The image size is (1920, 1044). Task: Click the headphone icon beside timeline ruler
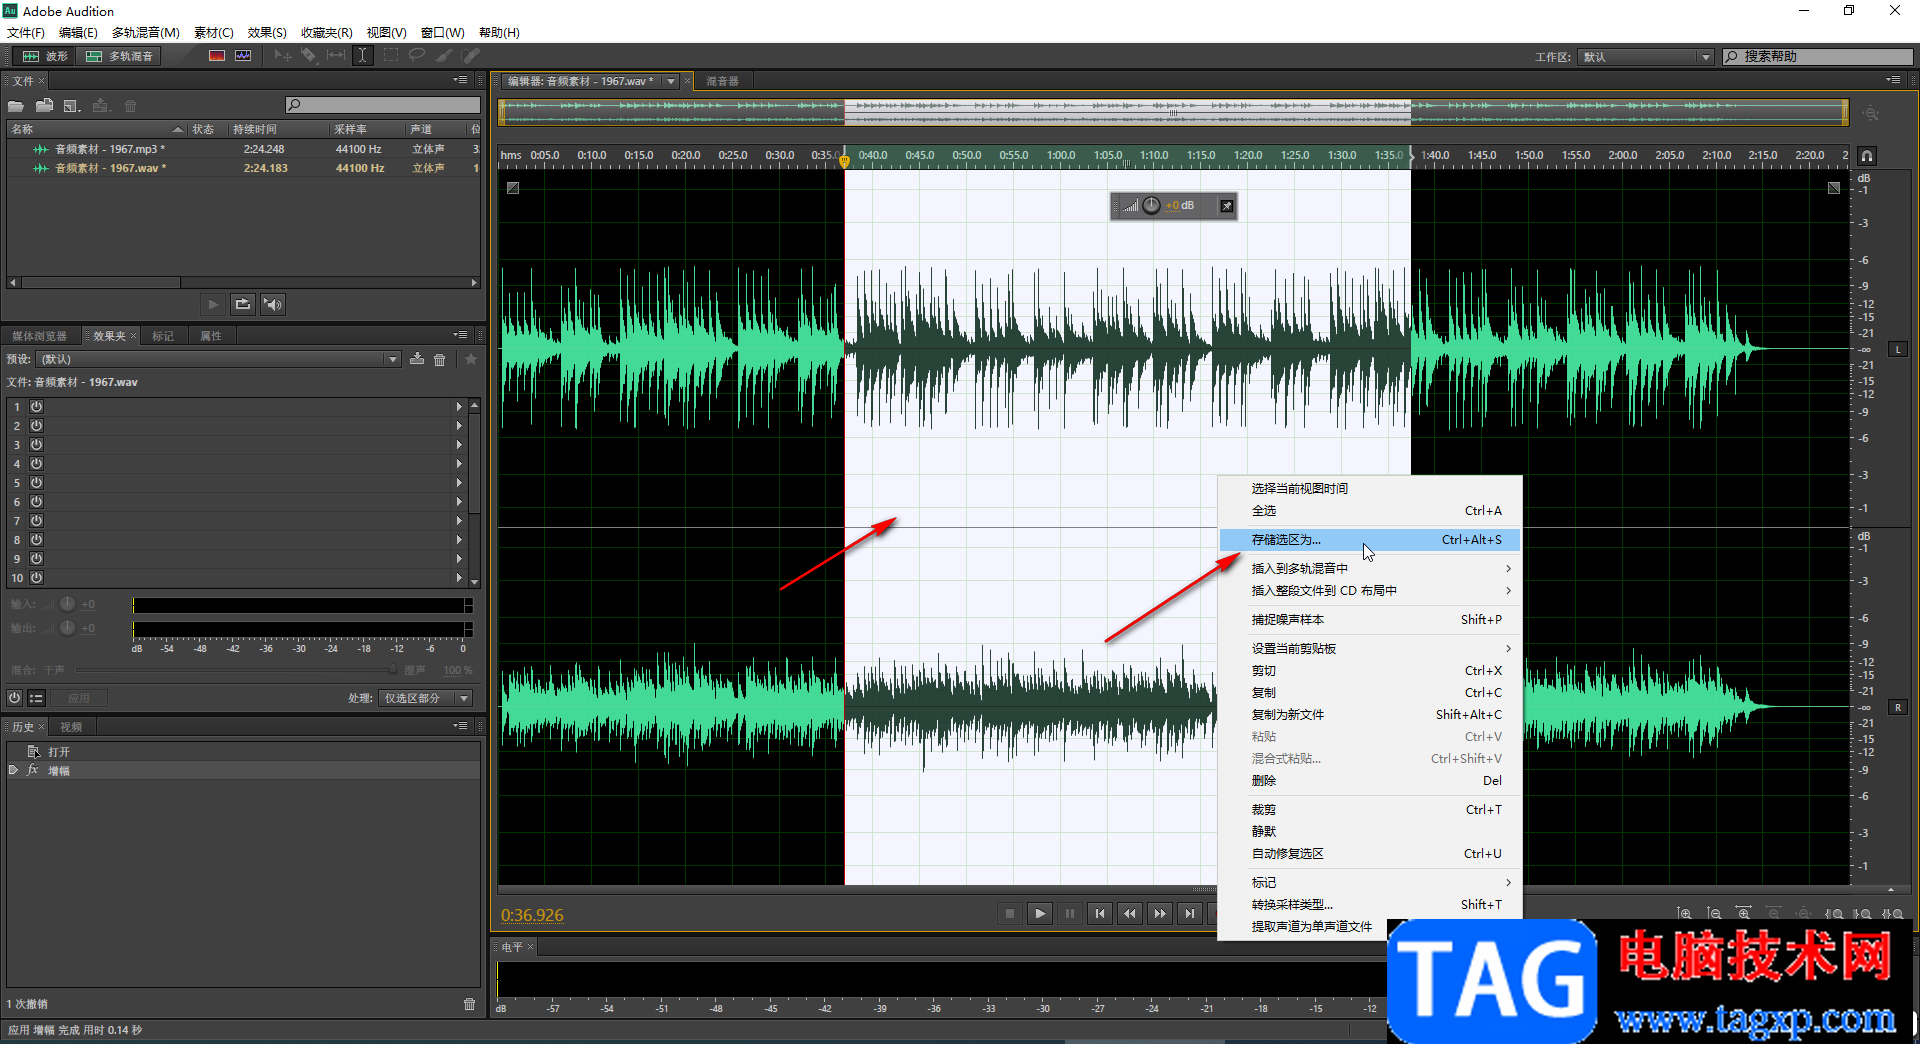click(1867, 156)
